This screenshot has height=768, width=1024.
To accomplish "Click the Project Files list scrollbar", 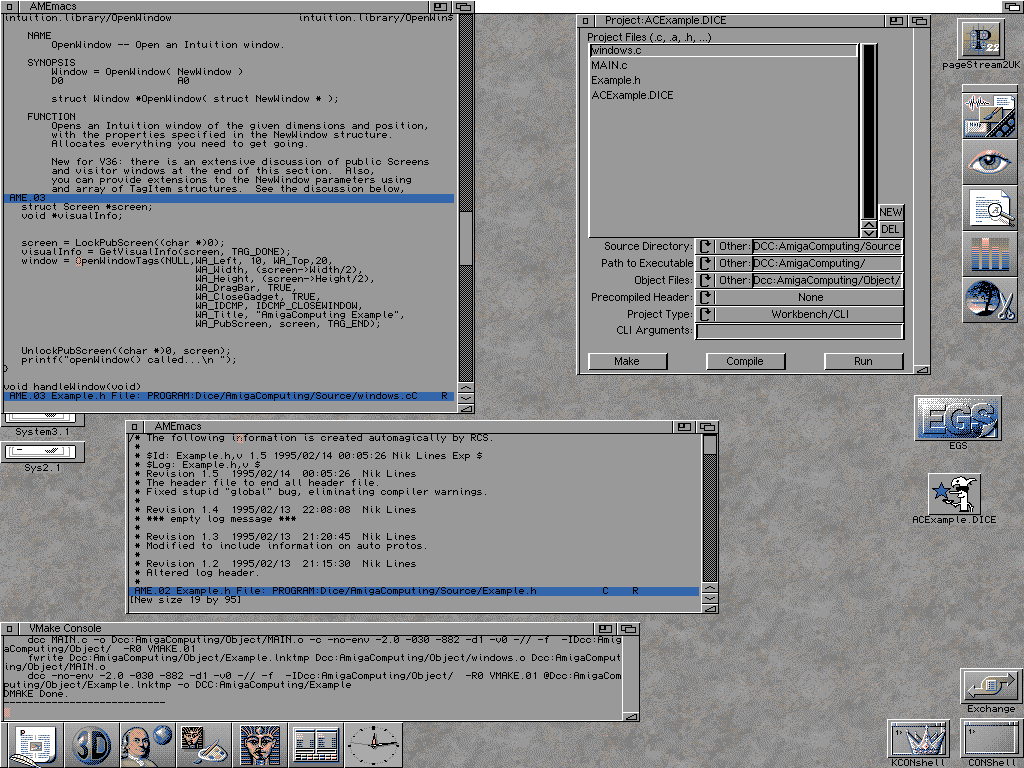I will click(x=869, y=131).
